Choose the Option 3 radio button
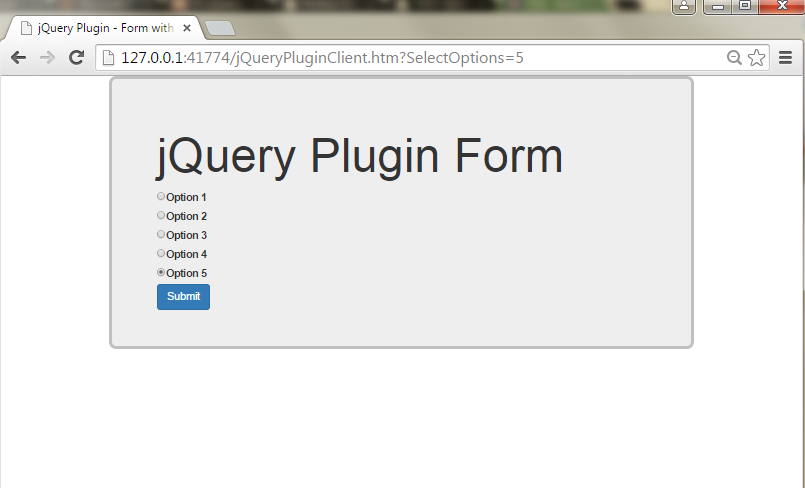The height and width of the screenshot is (488, 805). (x=161, y=234)
